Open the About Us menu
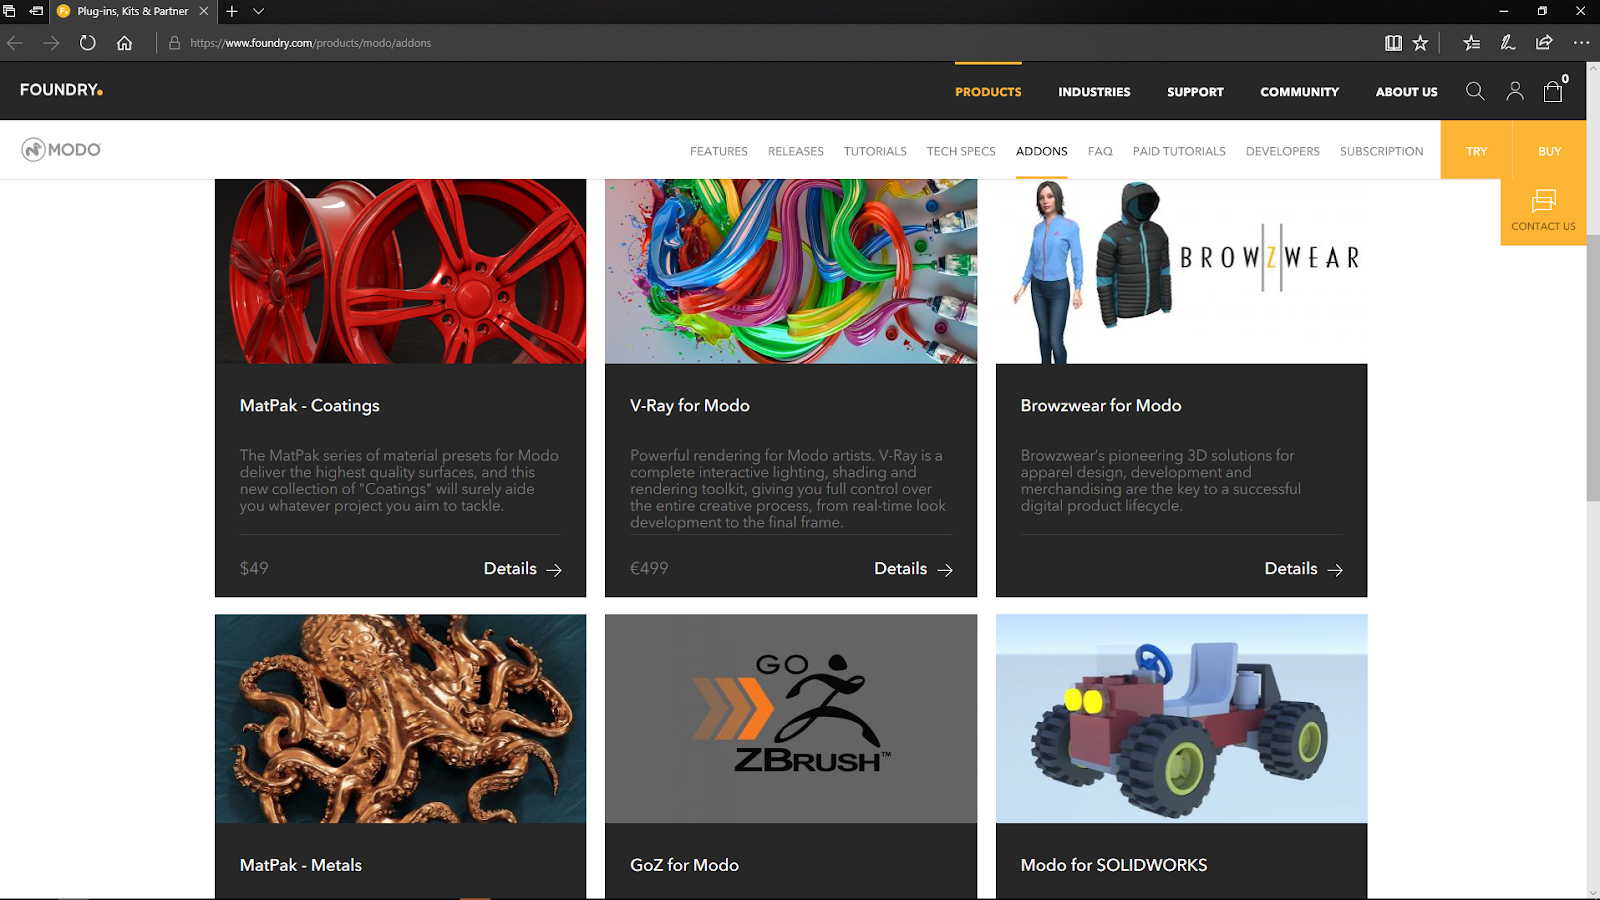This screenshot has height=900, width=1600. point(1406,91)
